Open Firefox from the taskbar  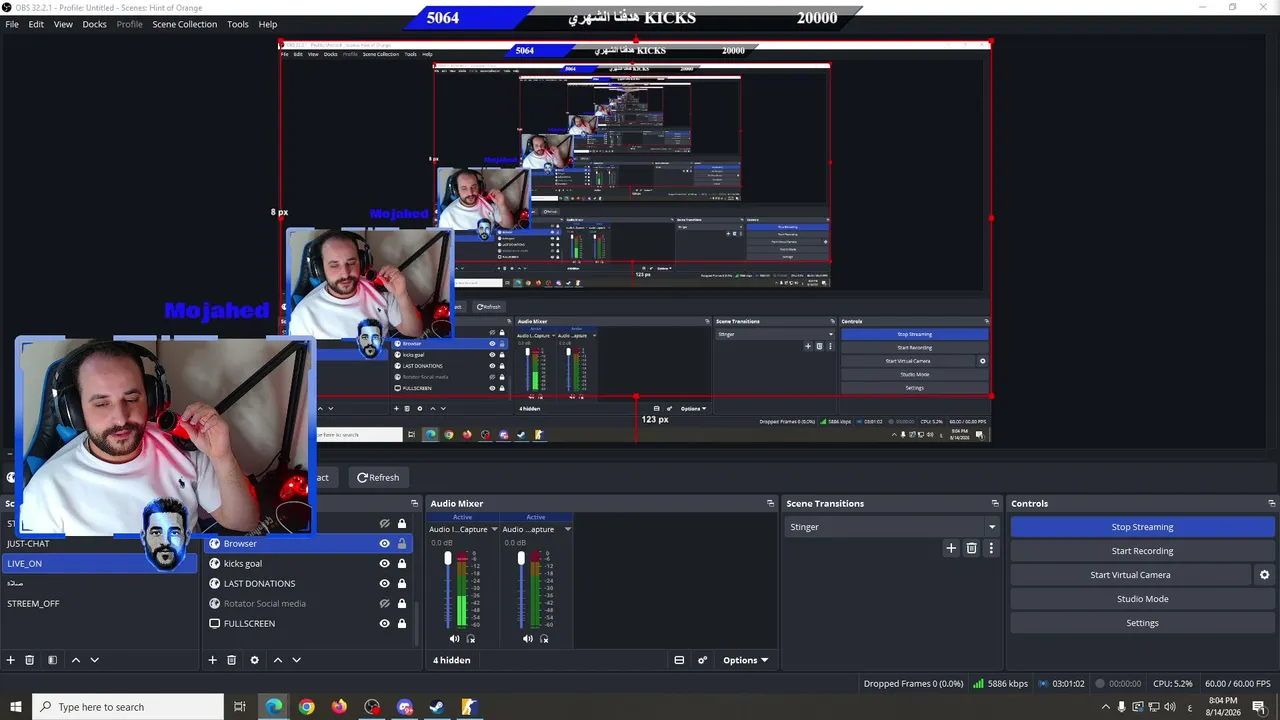339,707
